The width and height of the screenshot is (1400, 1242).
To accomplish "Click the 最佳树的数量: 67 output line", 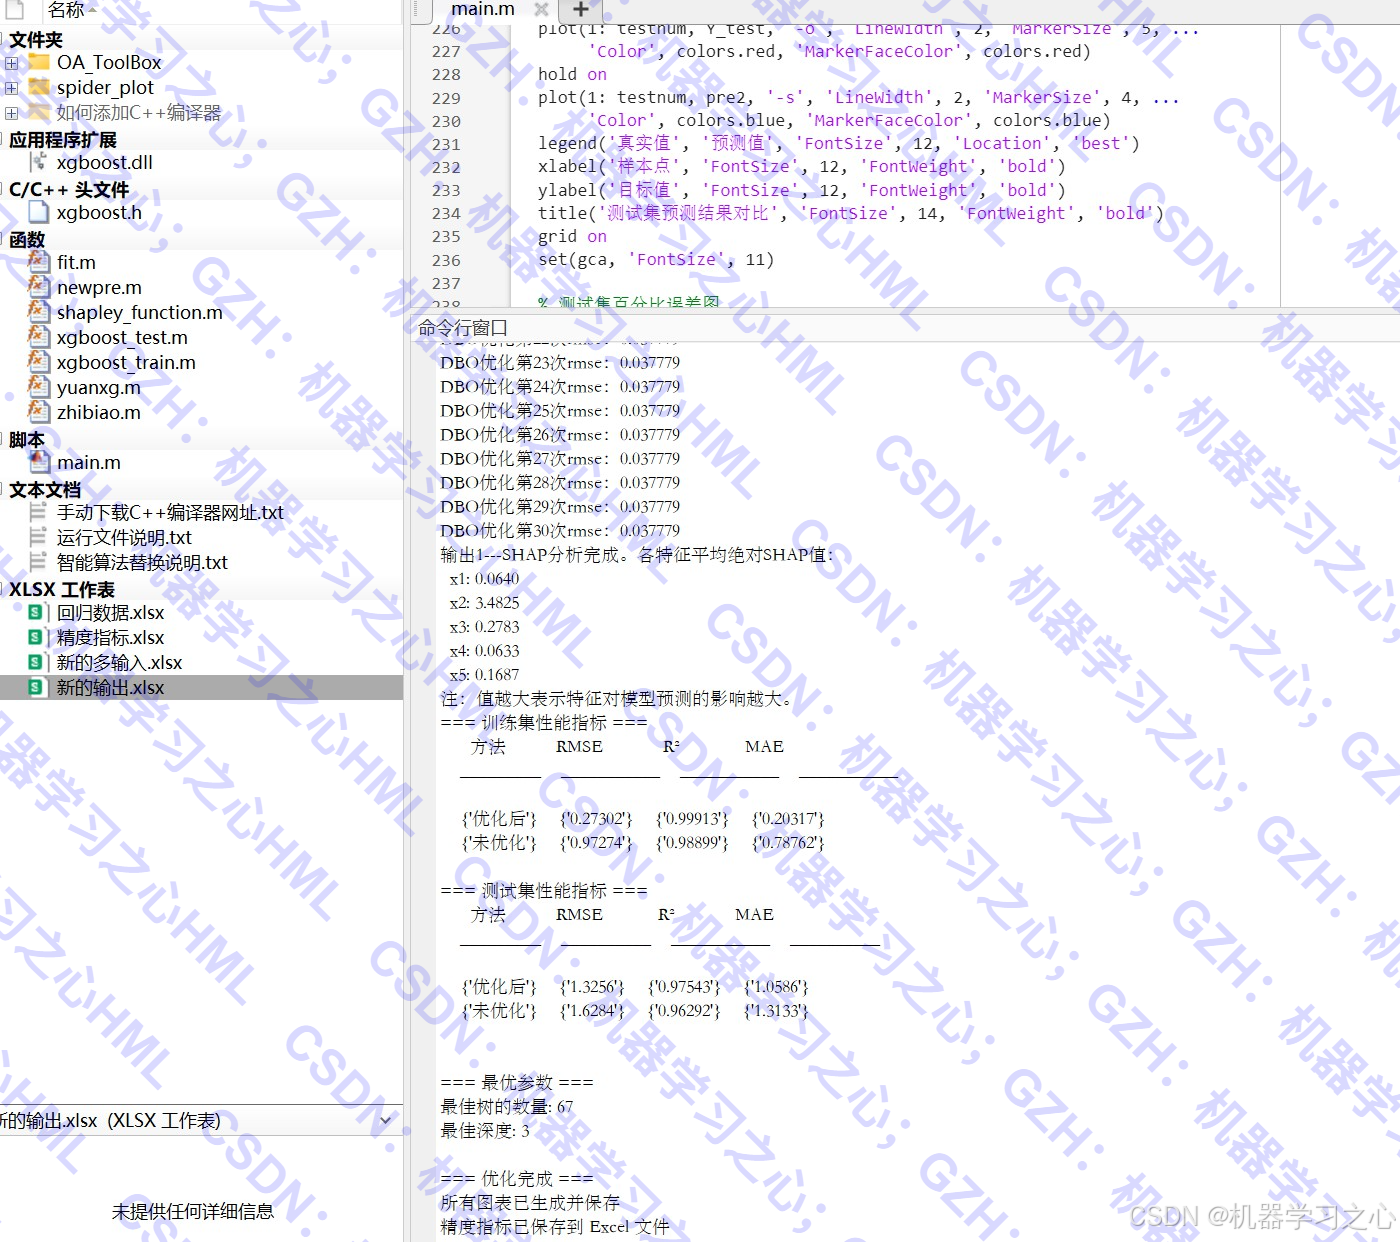I will (x=507, y=1107).
